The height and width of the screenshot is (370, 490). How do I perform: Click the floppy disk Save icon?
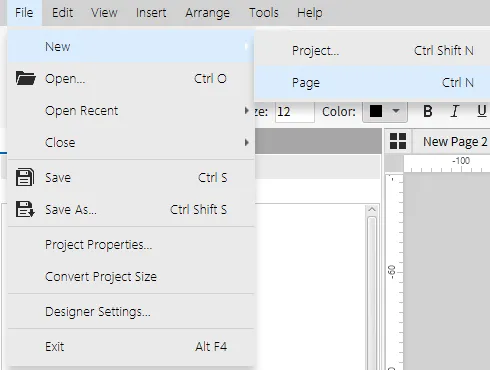[25, 177]
